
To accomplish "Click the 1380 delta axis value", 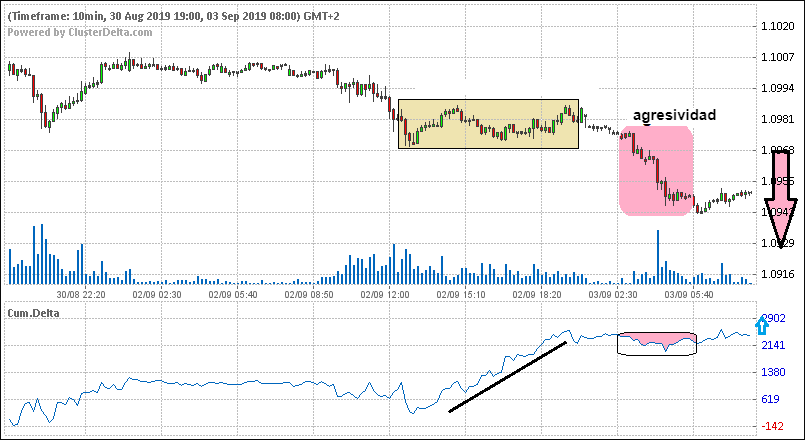I will (x=776, y=372).
